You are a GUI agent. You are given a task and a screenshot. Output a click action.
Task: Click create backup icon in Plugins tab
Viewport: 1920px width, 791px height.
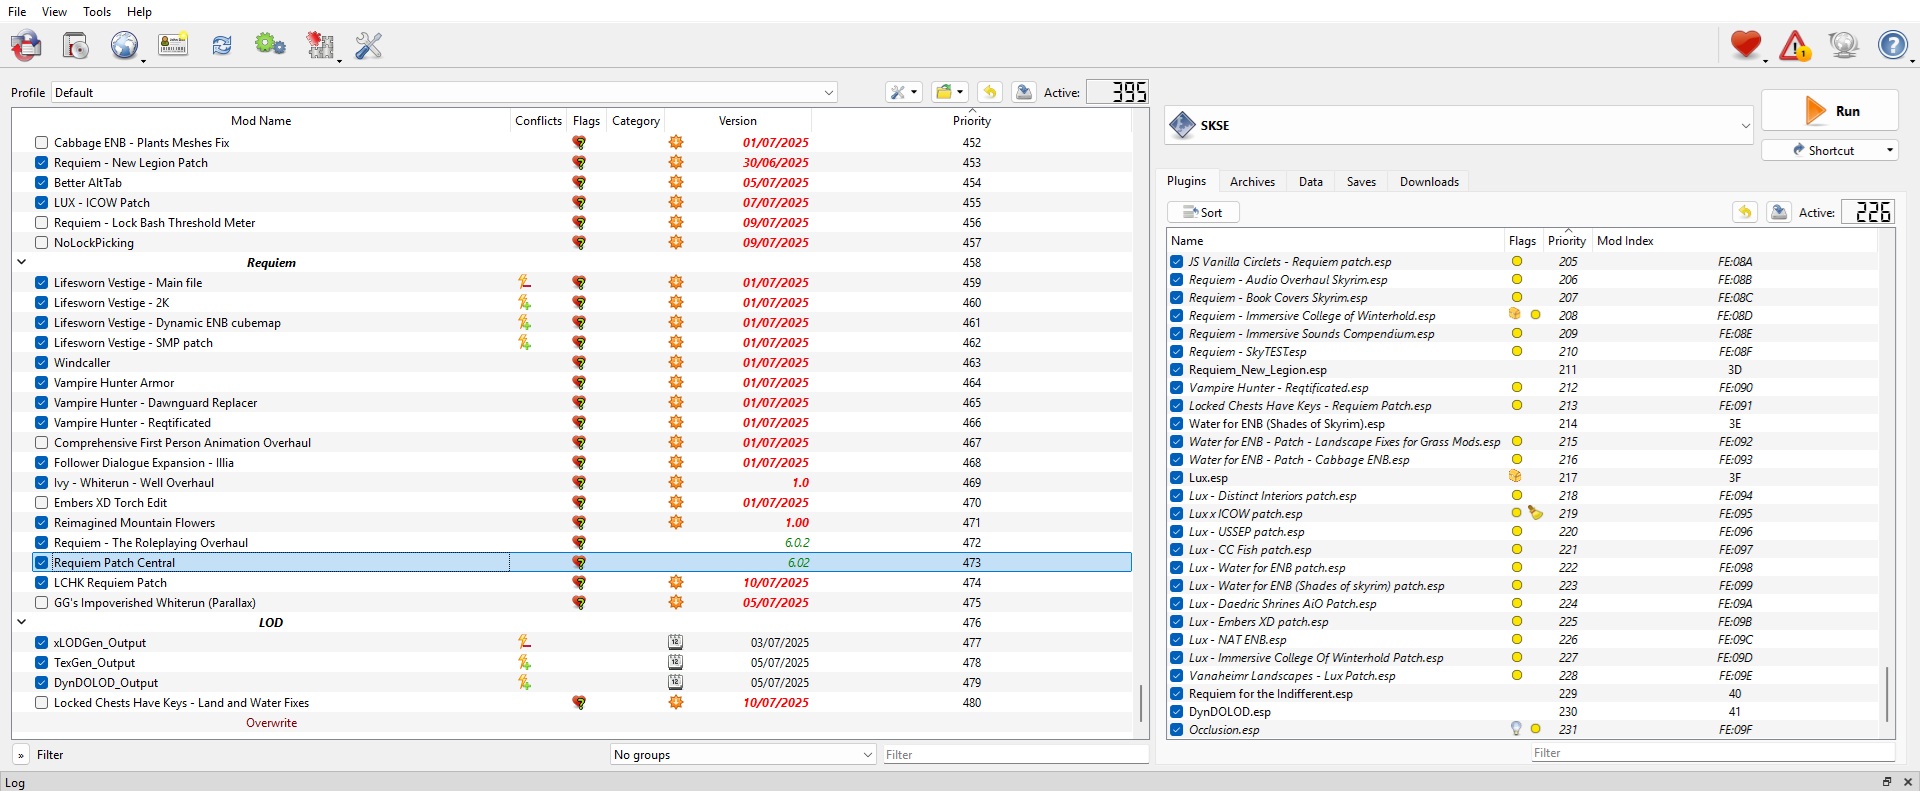pos(1779,212)
